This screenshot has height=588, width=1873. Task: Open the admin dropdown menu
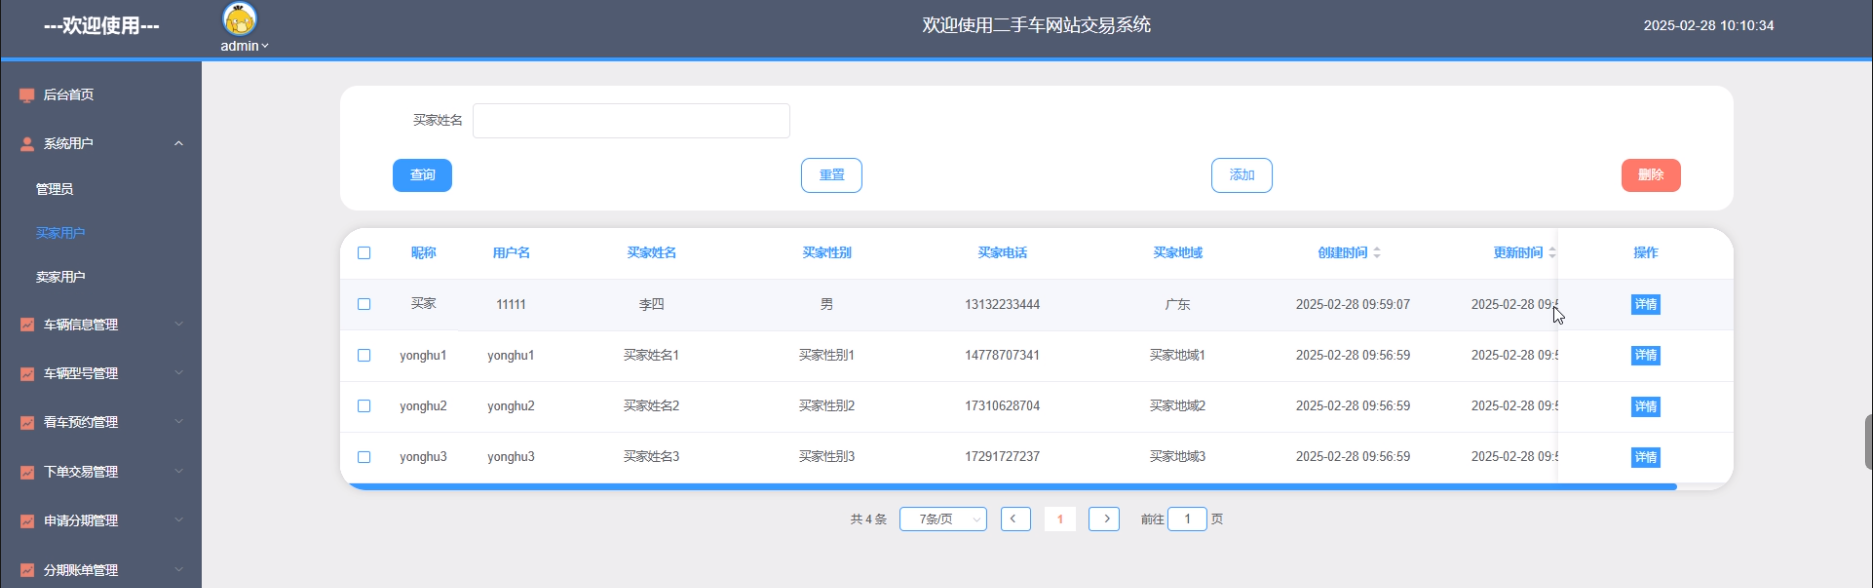[245, 46]
